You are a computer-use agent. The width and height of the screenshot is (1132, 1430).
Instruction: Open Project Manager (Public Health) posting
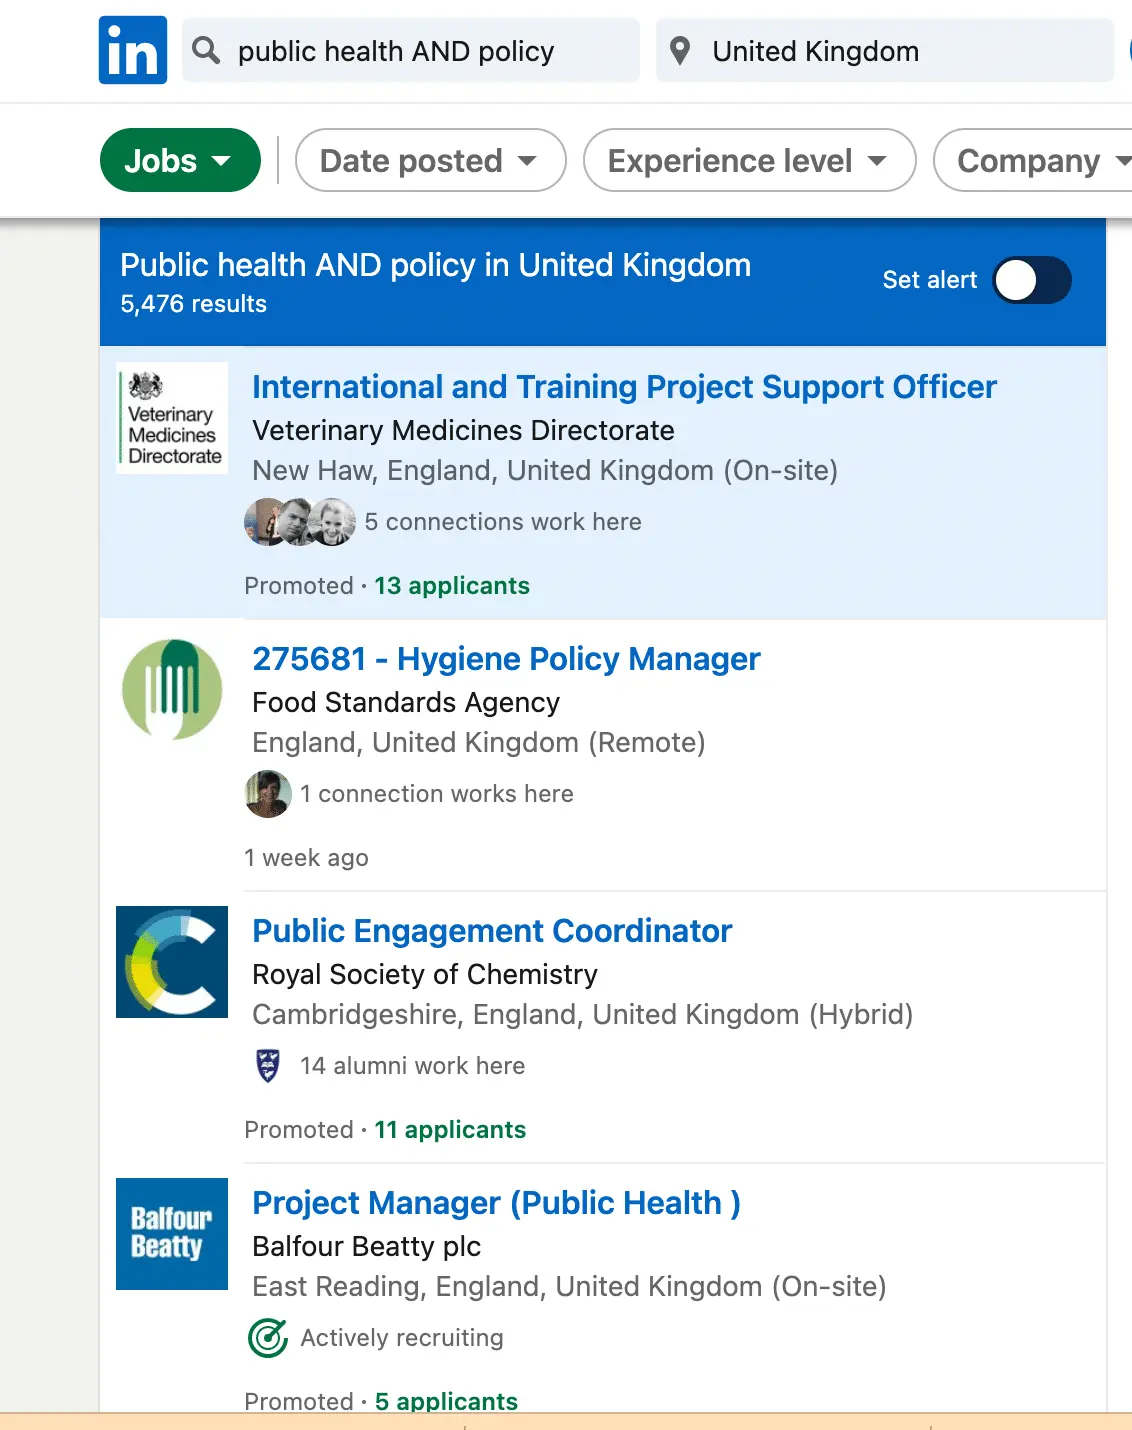[x=496, y=1203]
